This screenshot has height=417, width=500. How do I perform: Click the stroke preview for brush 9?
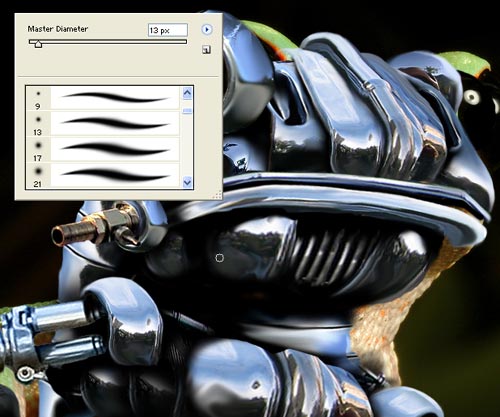[x=115, y=98]
